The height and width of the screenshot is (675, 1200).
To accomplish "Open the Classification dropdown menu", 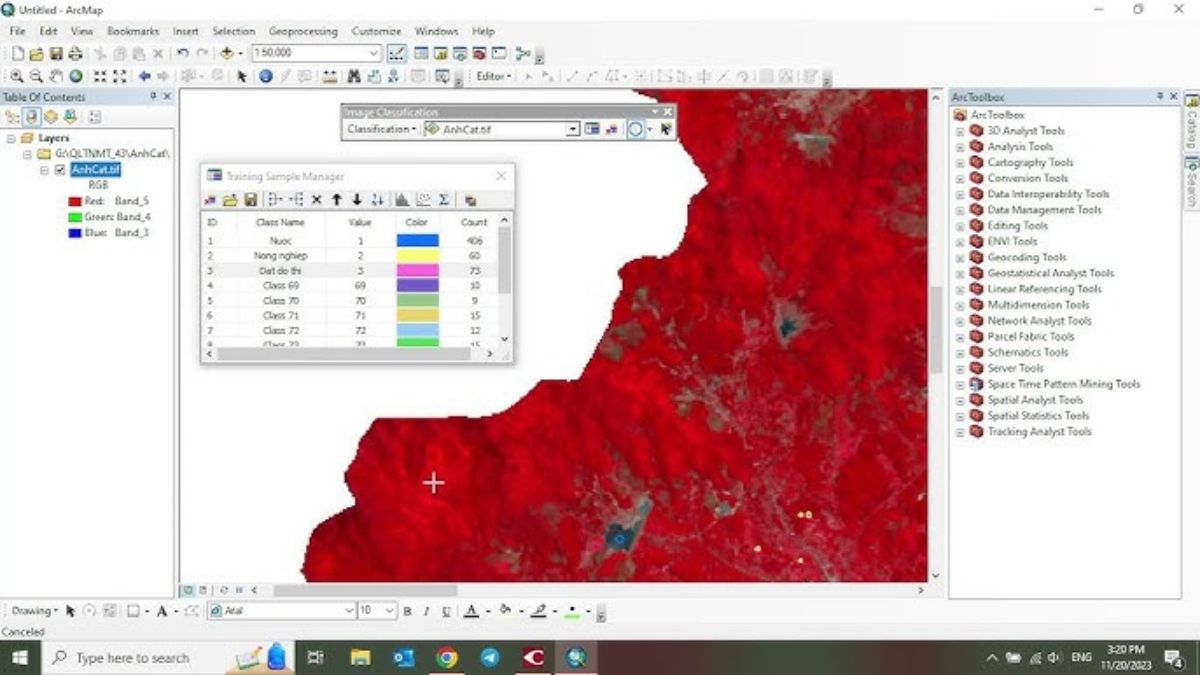I will click(383, 128).
